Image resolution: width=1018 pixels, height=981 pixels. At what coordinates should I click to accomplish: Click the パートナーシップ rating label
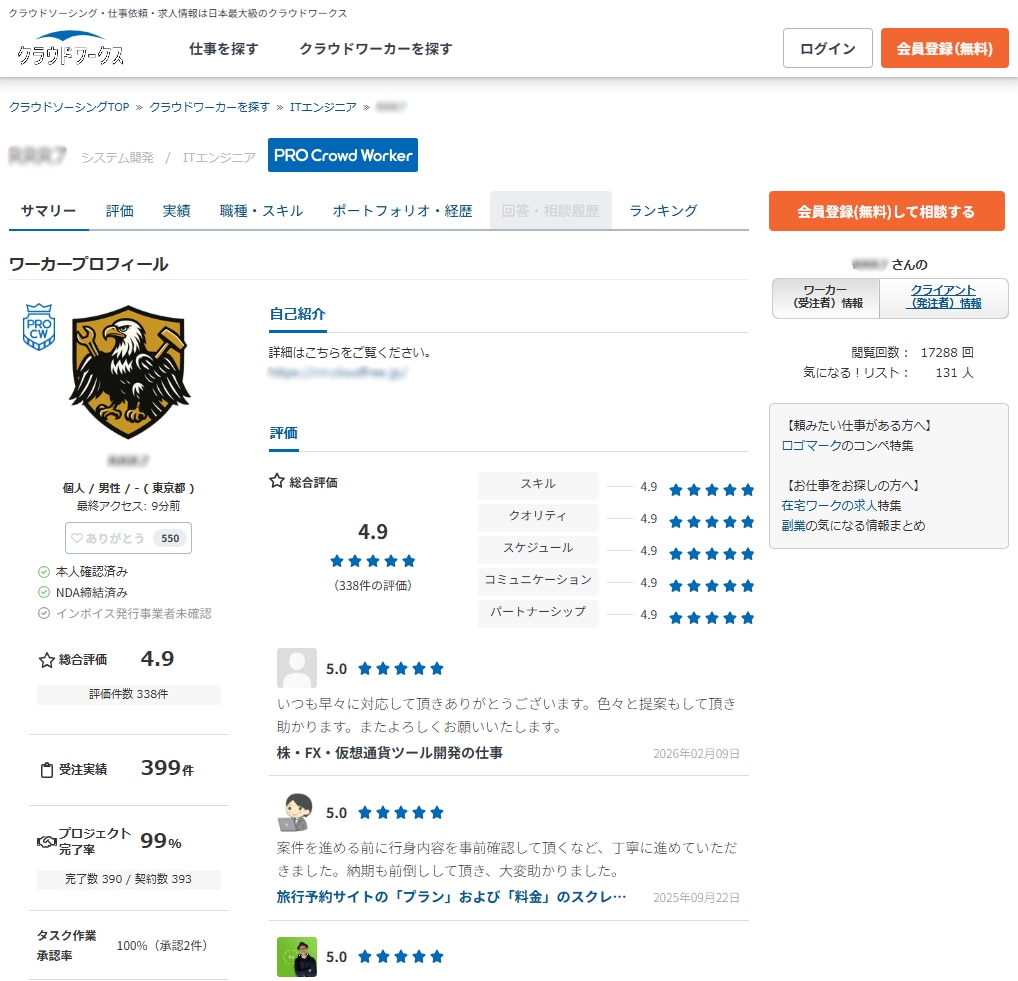pos(538,612)
